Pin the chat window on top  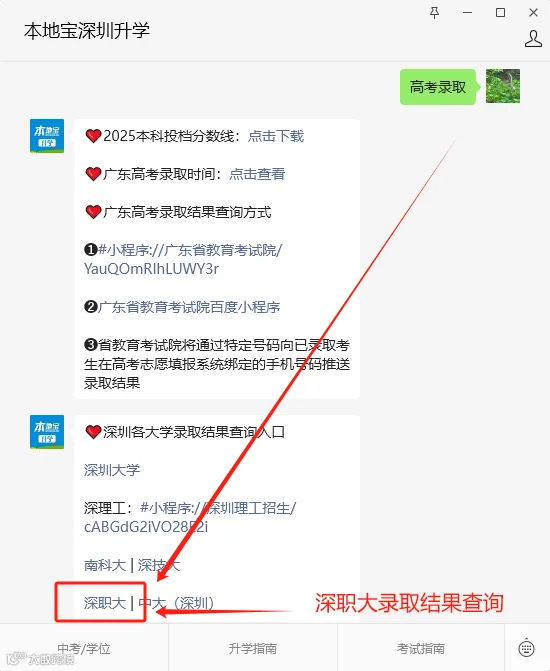(434, 13)
